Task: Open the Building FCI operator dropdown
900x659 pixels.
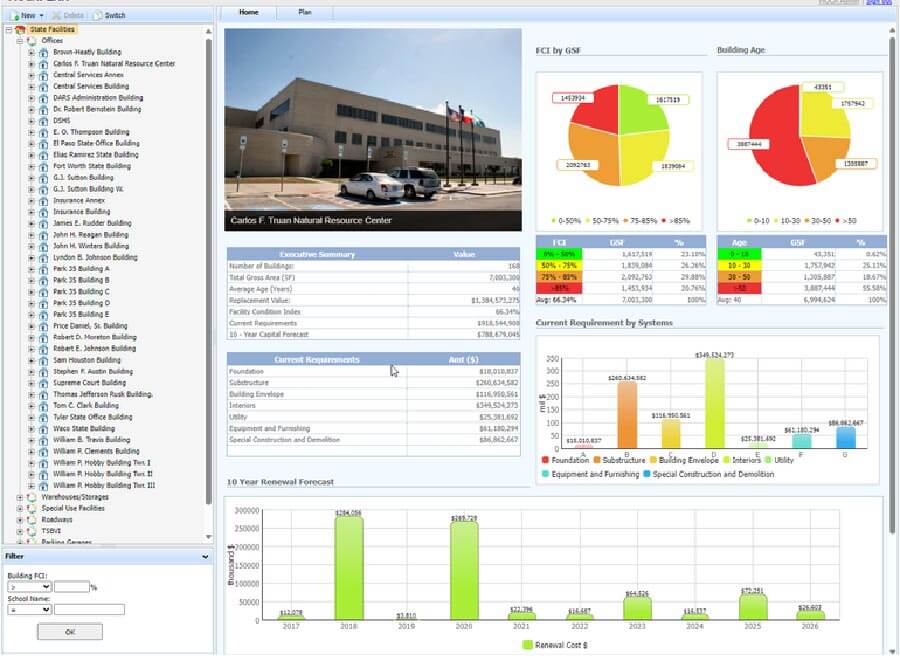Action: (29, 587)
